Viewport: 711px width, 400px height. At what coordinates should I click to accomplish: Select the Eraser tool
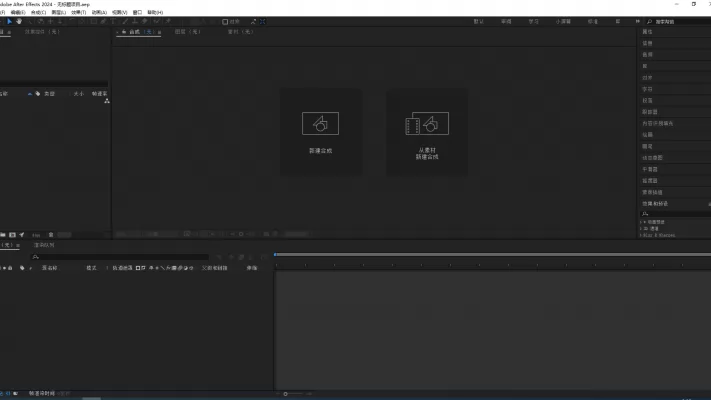click(x=145, y=21)
